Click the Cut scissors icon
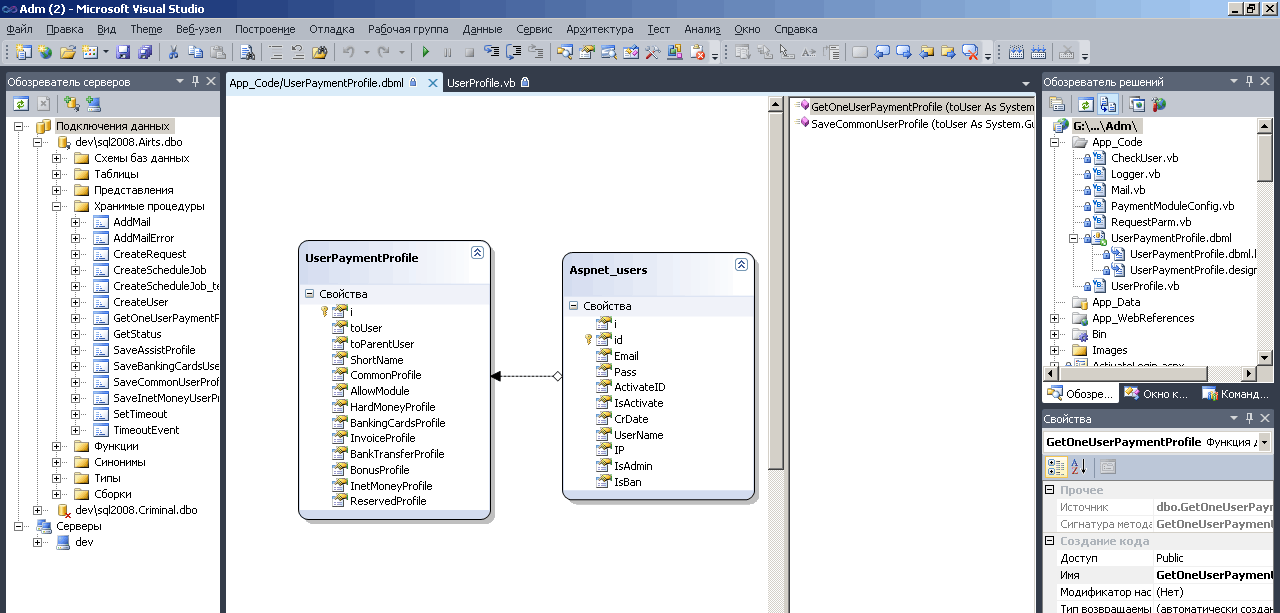The image size is (1280, 613). click(173, 52)
